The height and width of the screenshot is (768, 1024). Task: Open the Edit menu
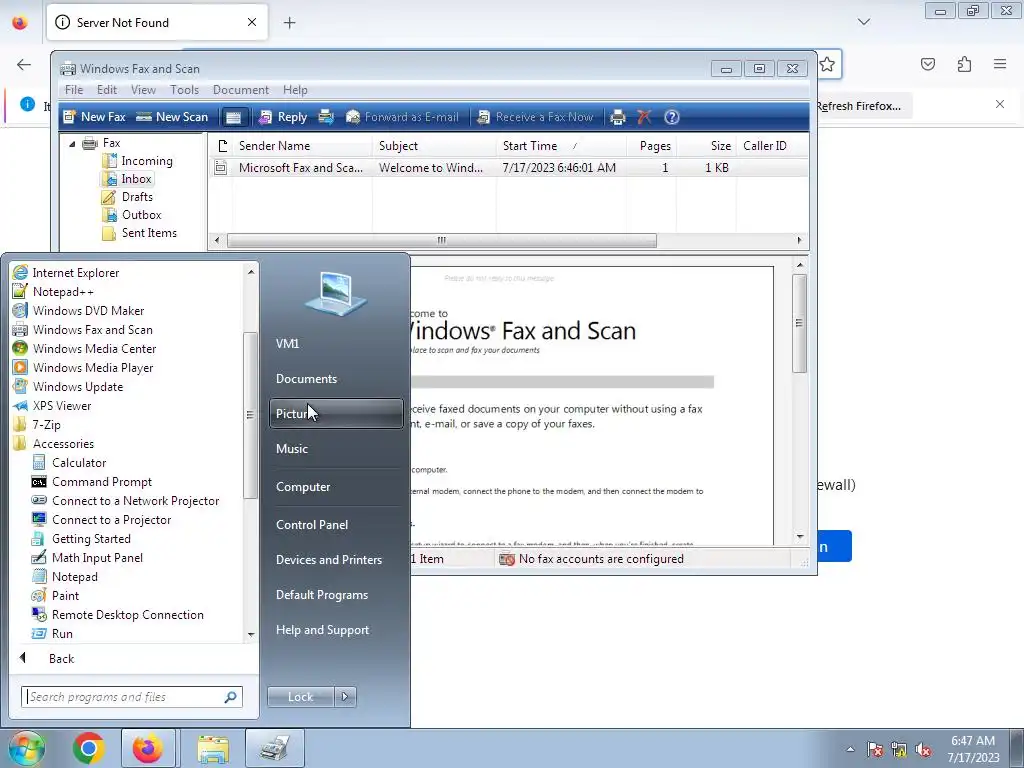tap(106, 89)
